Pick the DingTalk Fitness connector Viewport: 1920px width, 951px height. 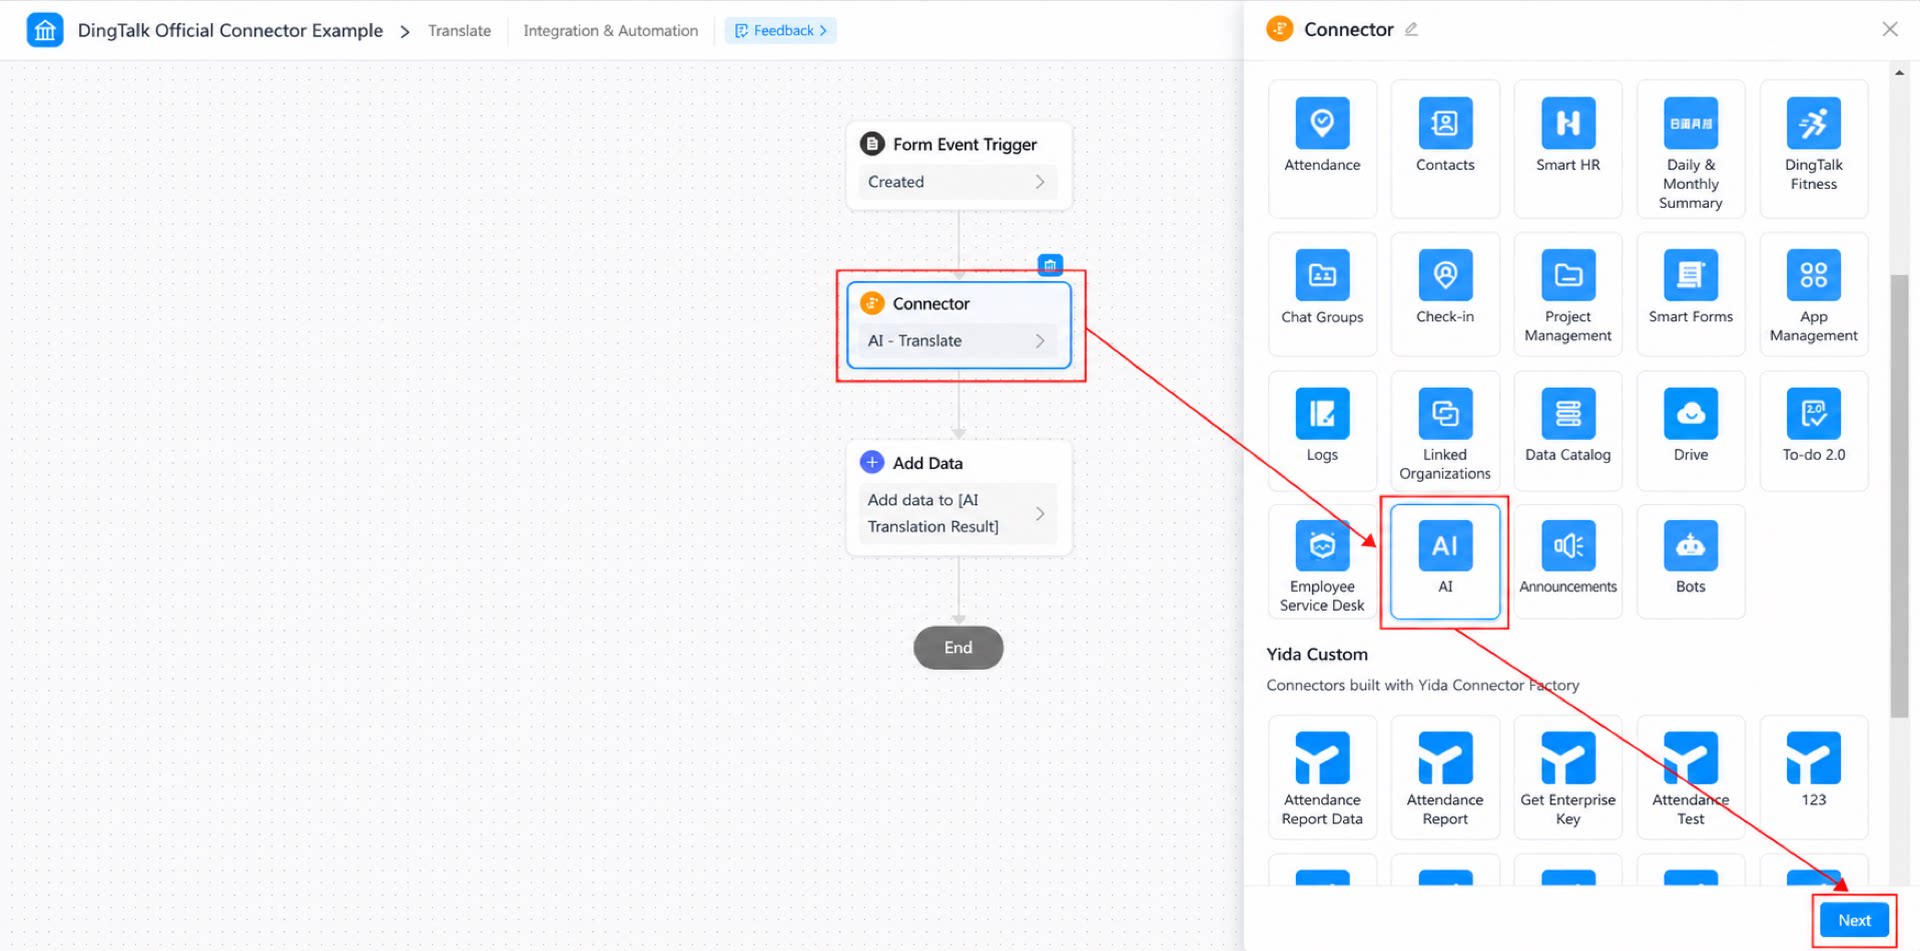coord(1814,148)
